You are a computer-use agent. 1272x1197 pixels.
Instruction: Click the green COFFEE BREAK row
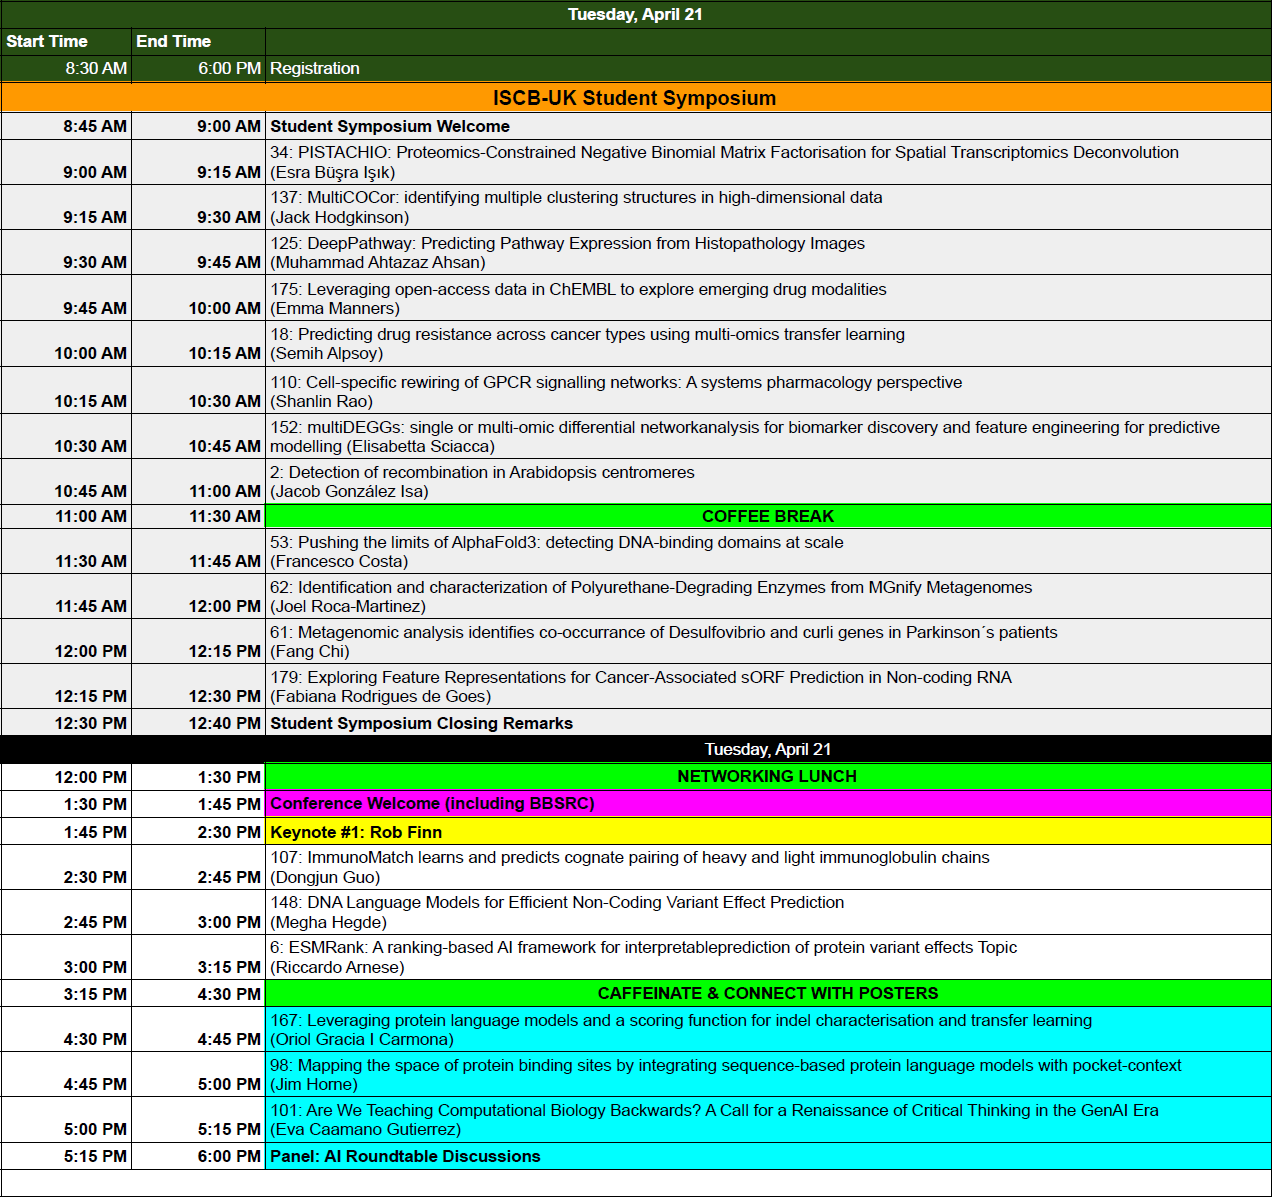click(x=767, y=516)
